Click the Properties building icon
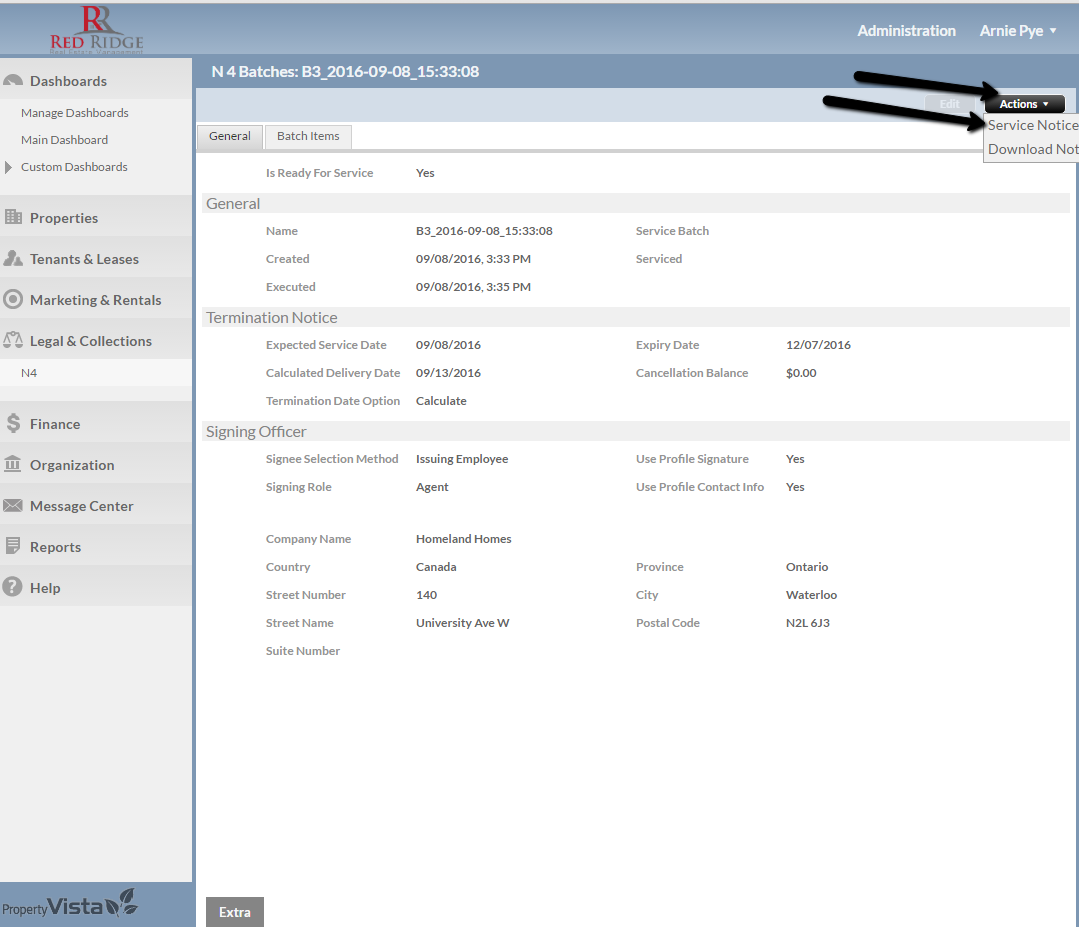 click(13, 218)
